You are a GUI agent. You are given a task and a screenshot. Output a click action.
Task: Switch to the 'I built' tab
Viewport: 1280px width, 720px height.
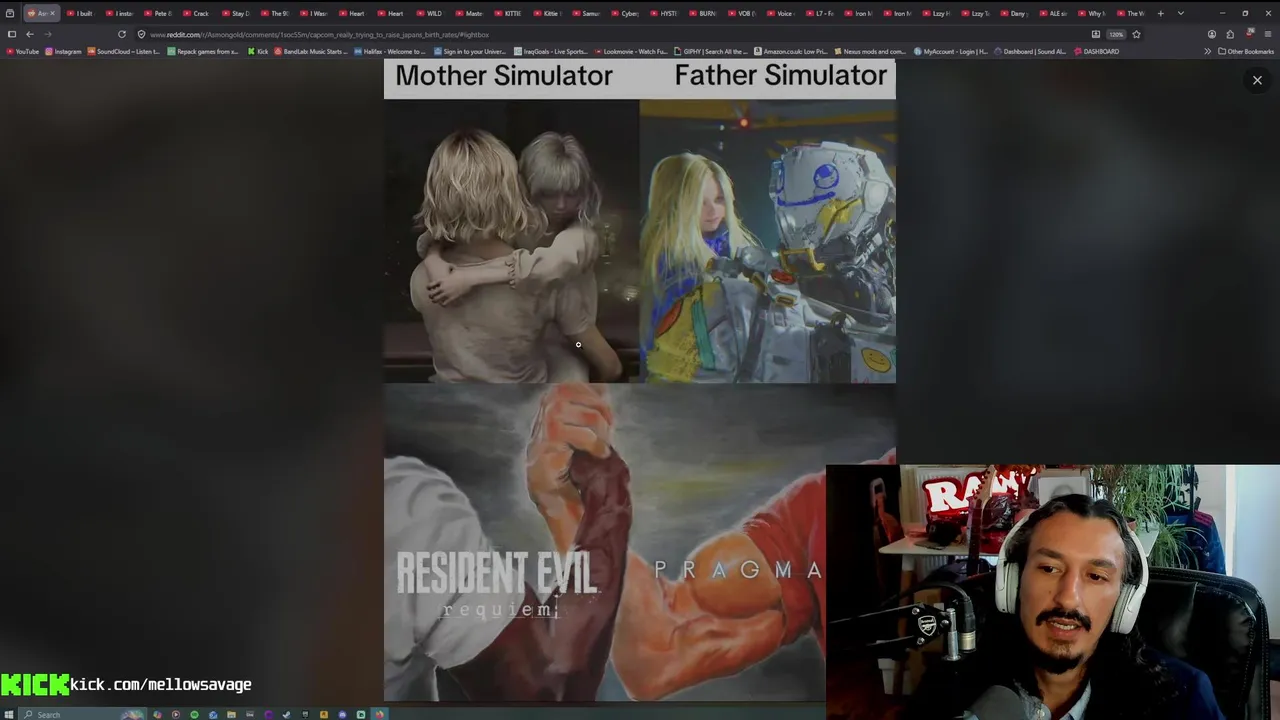80,13
